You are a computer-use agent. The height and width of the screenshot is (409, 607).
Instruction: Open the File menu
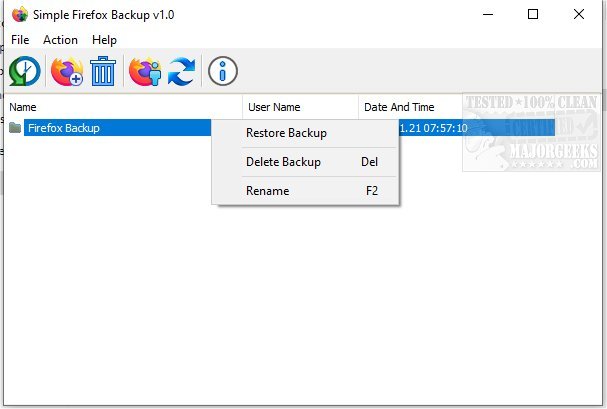[x=20, y=40]
